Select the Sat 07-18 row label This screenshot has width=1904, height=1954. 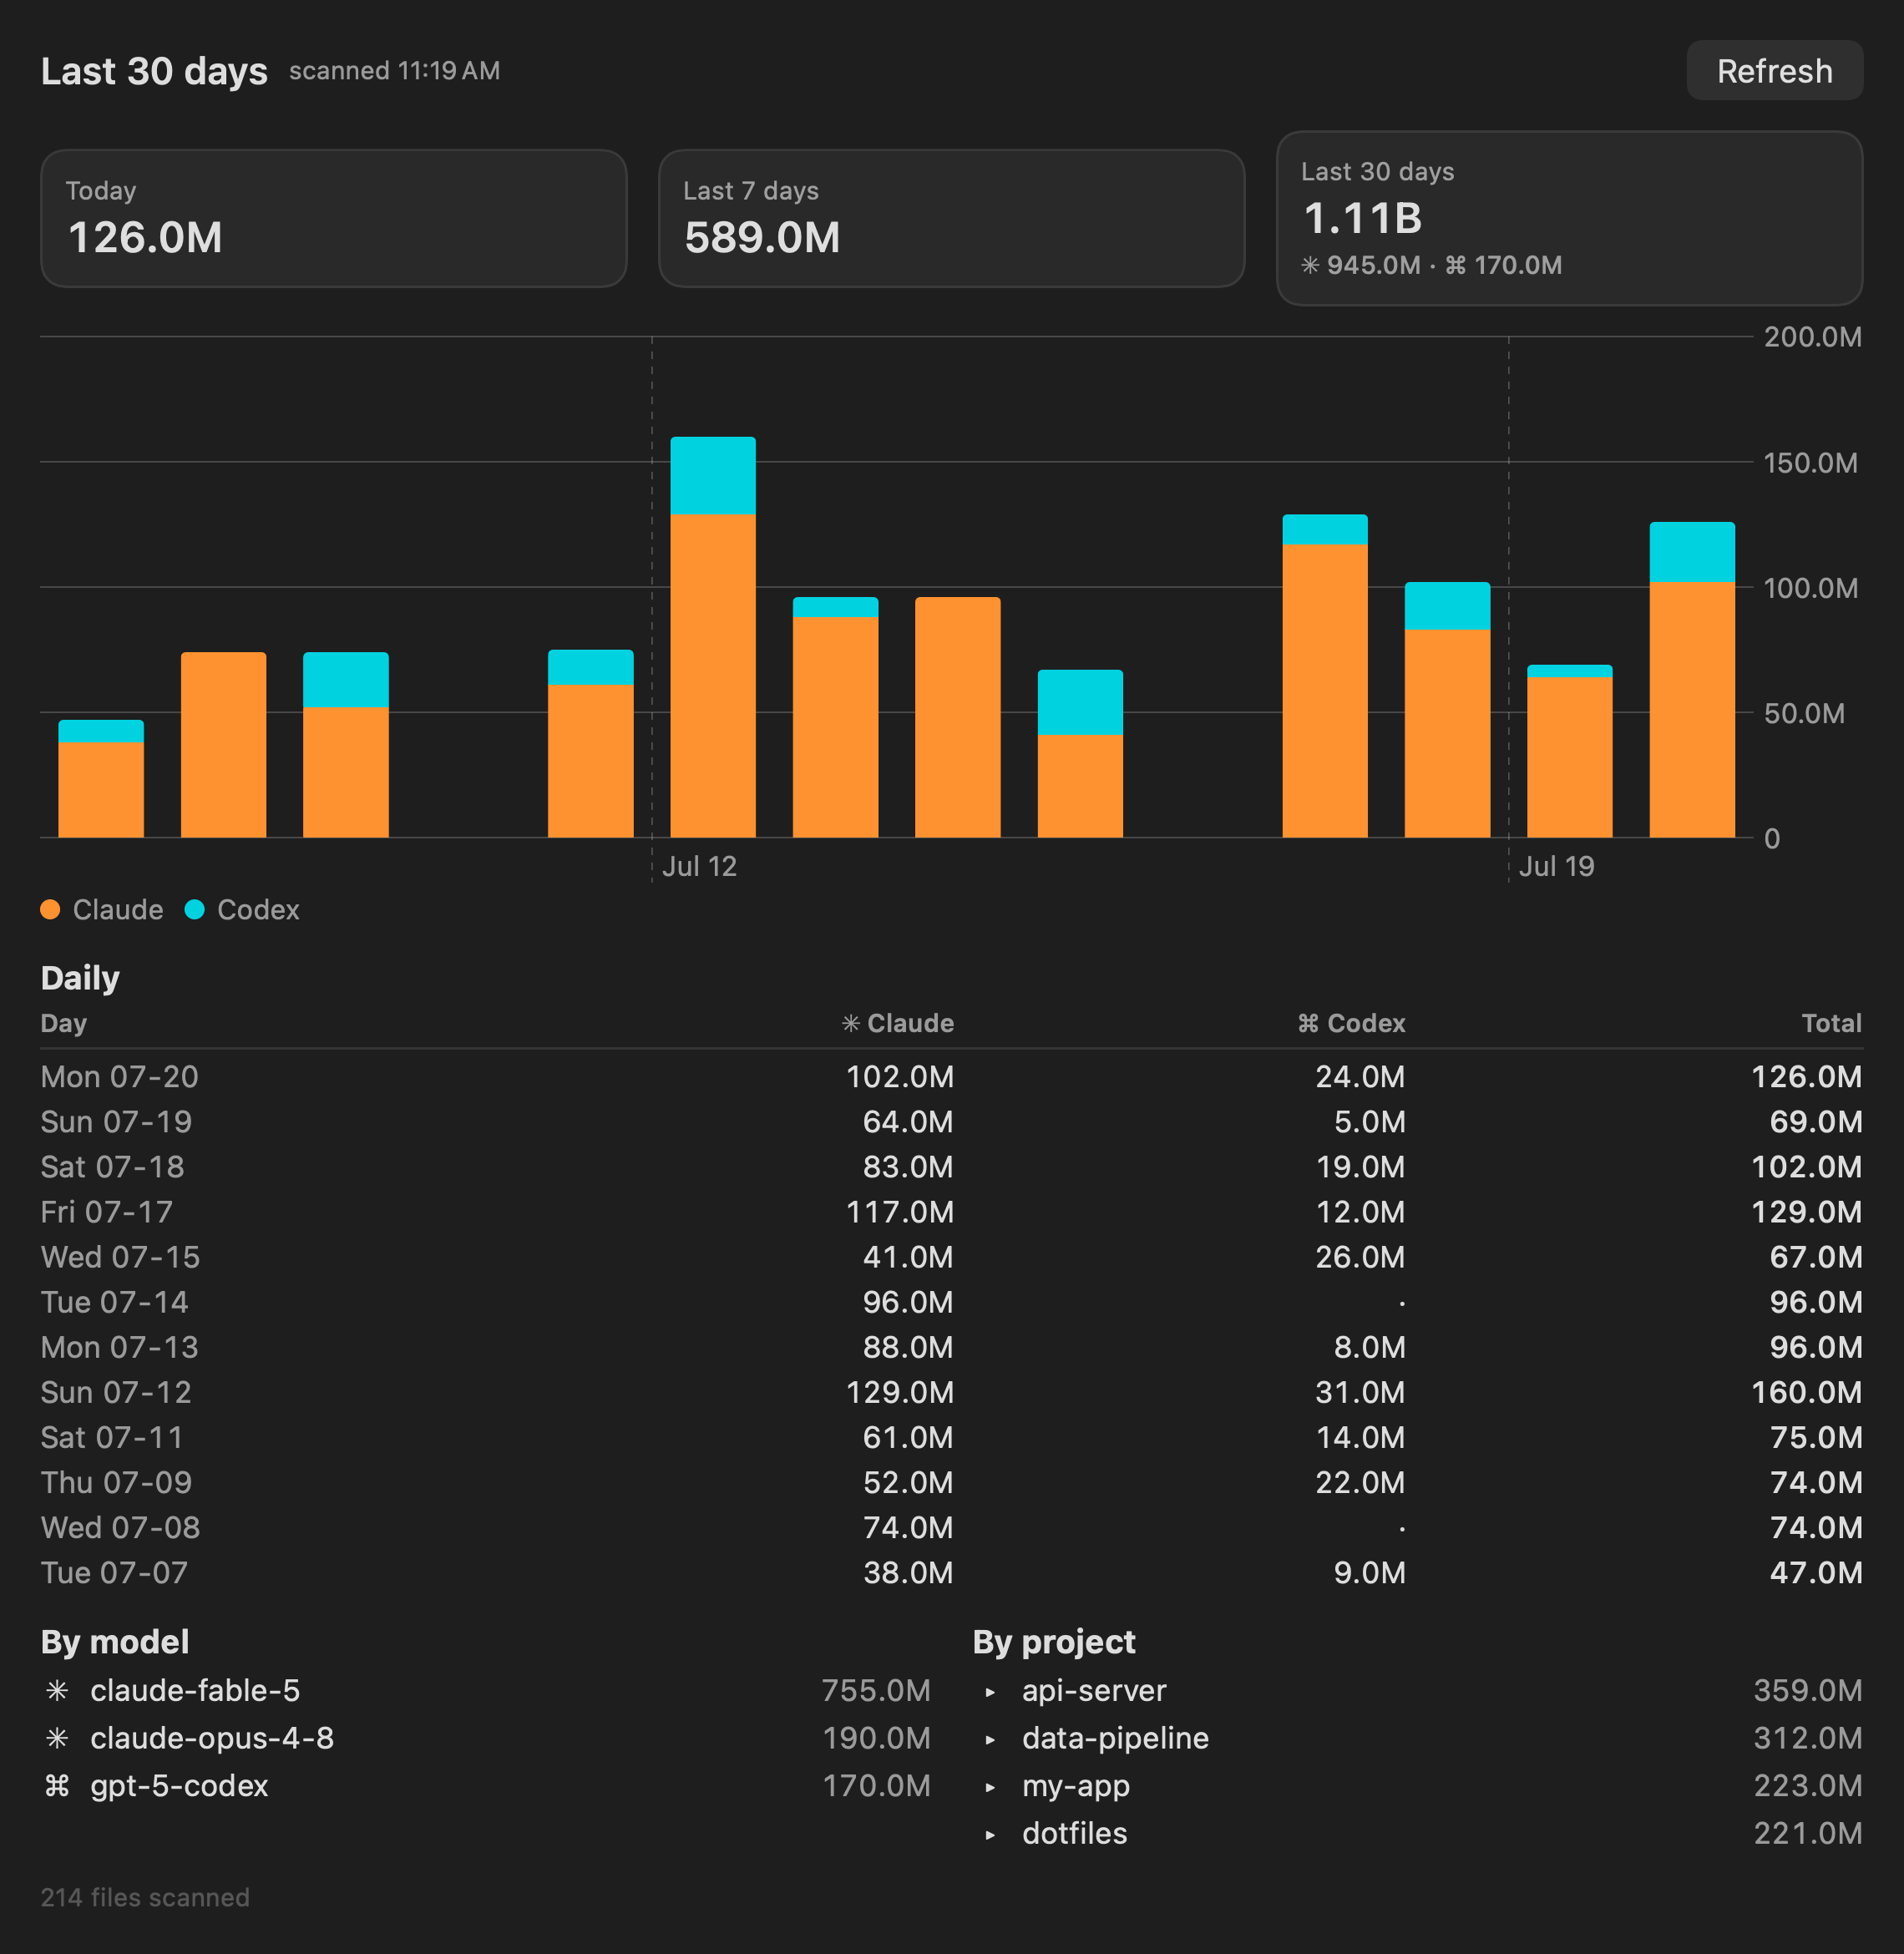point(112,1166)
